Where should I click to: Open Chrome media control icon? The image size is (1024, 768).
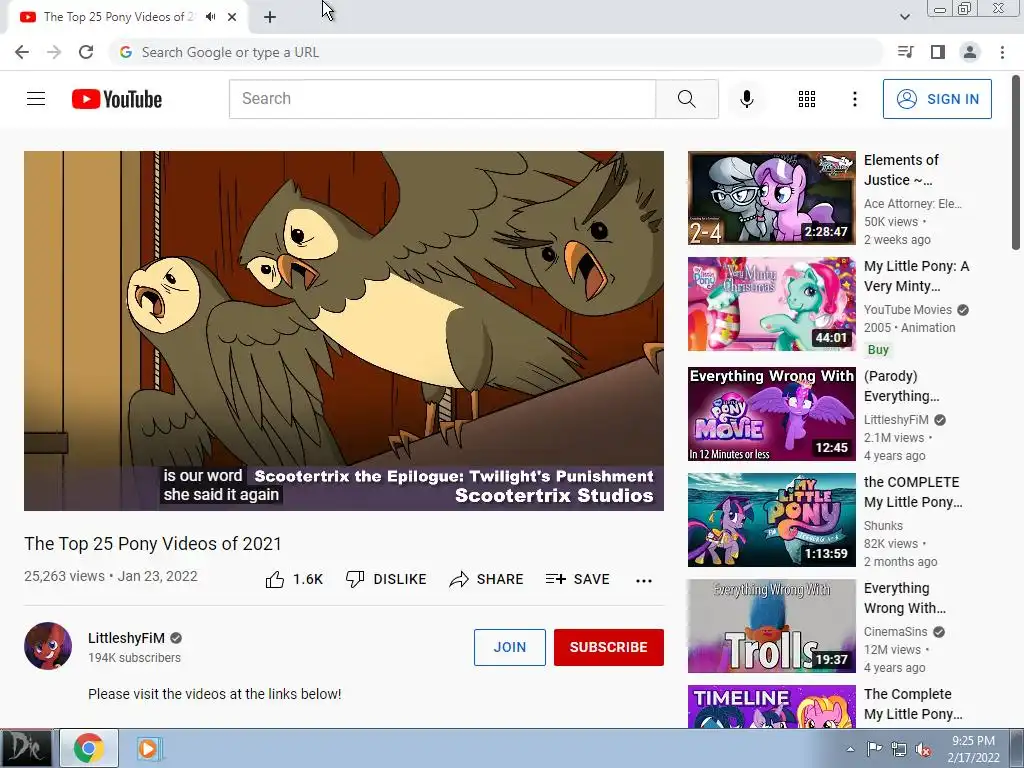click(x=906, y=52)
